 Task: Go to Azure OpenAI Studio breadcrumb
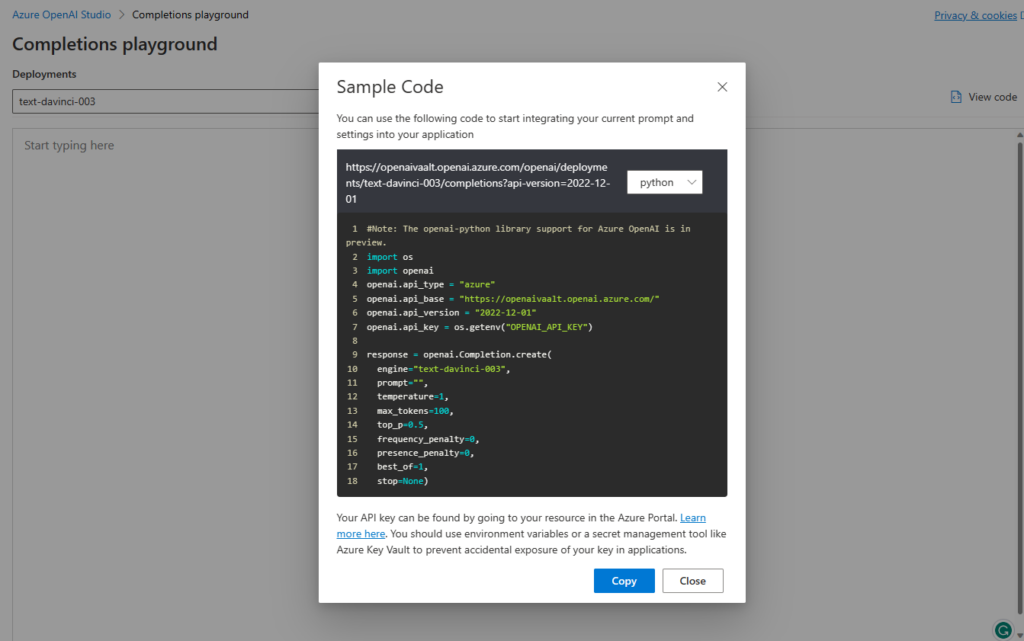[x=61, y=15]
